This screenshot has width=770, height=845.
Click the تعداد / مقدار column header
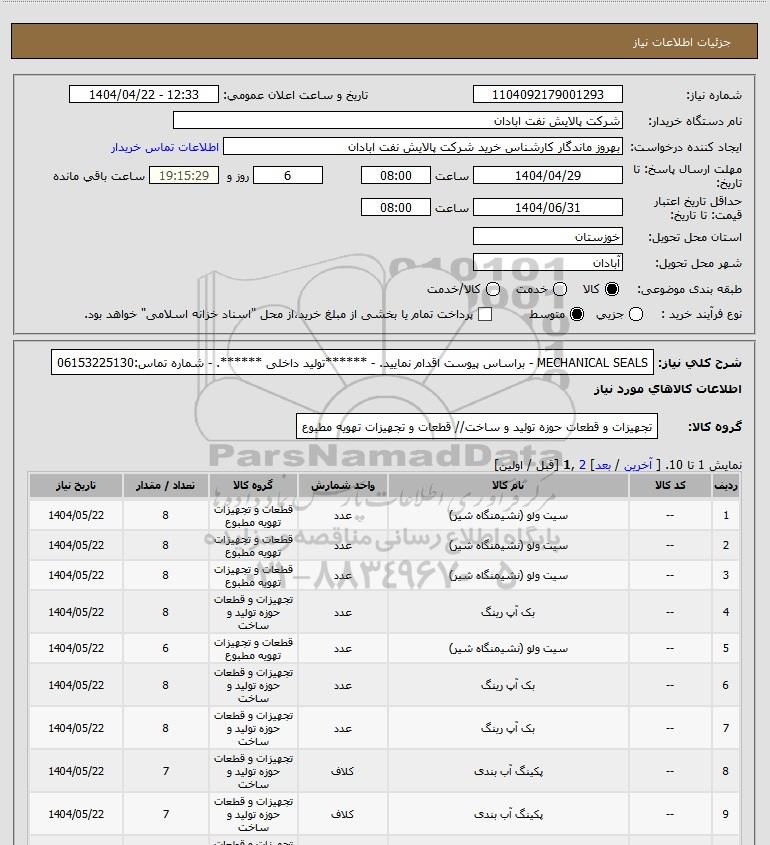(x=165, y=486)
